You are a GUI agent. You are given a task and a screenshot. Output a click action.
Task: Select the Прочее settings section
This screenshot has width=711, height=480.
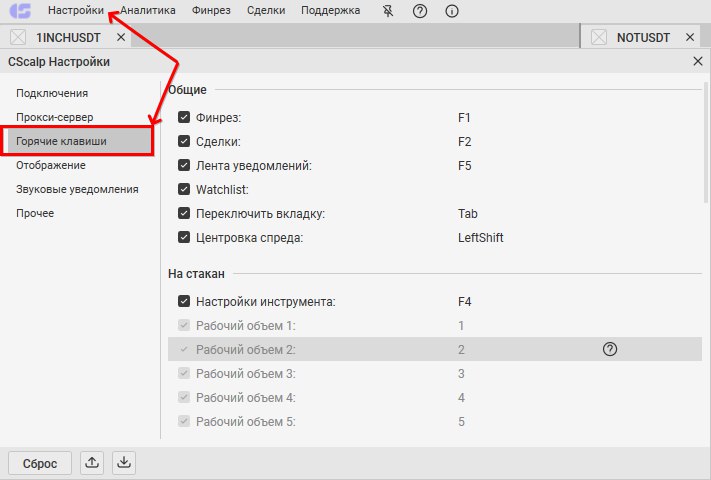(35, 213)
